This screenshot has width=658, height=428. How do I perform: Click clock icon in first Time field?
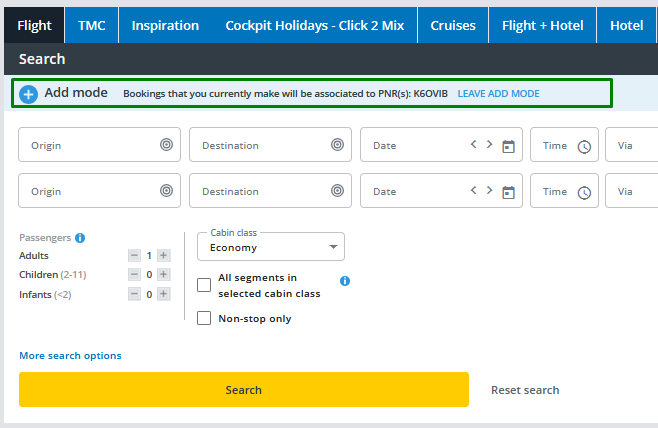[584, 146]
